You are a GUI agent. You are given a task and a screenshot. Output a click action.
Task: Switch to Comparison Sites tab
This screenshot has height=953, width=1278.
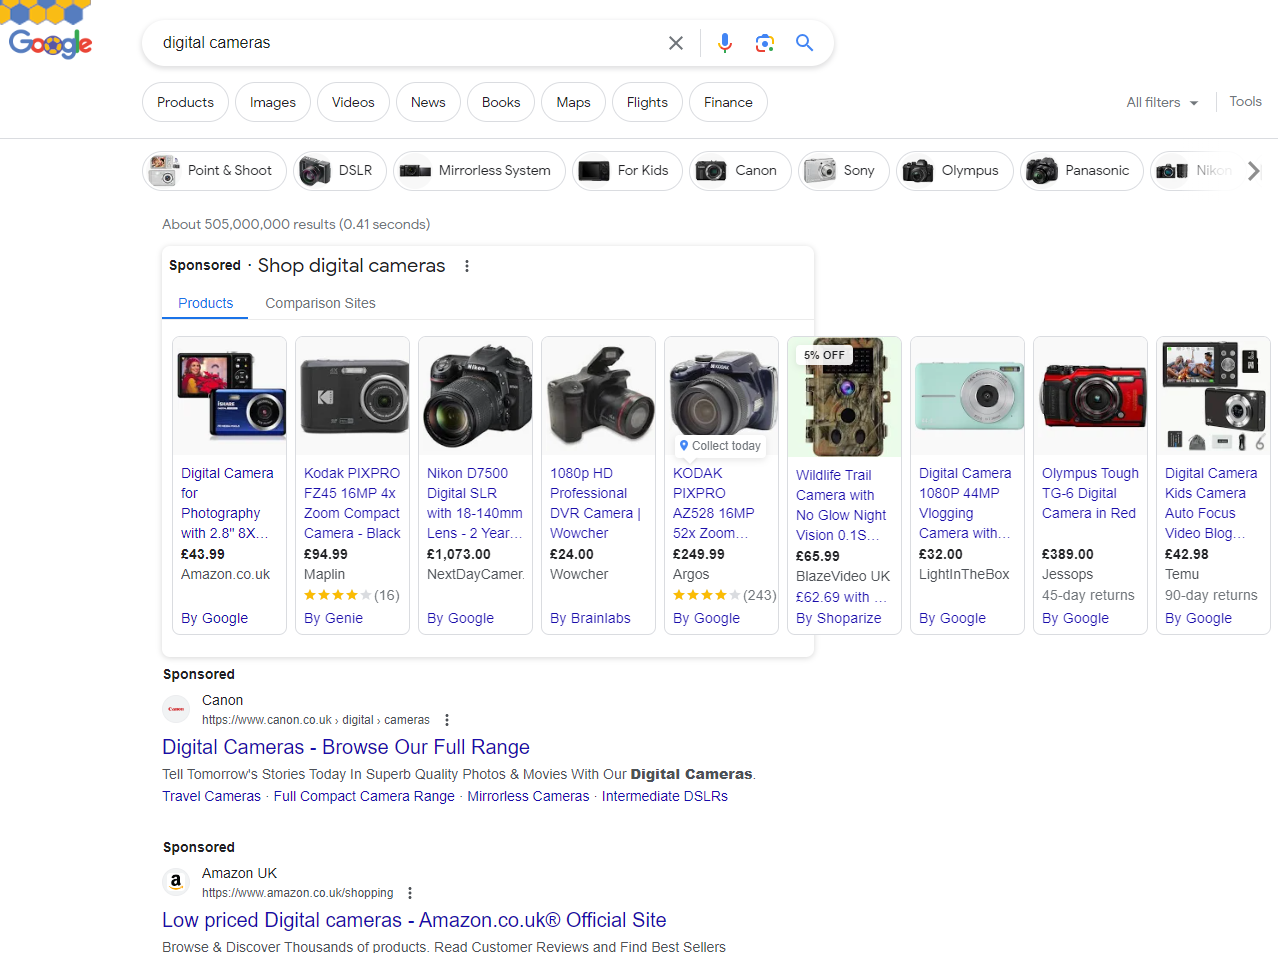(320, 303)
